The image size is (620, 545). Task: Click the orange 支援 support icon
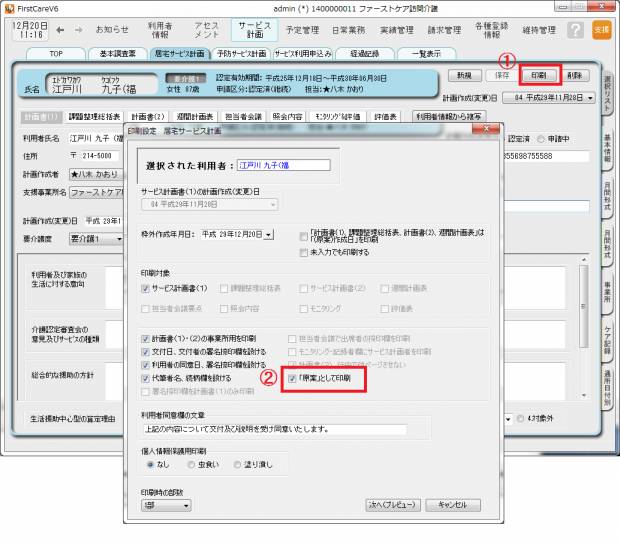click(x=600, y=30)
